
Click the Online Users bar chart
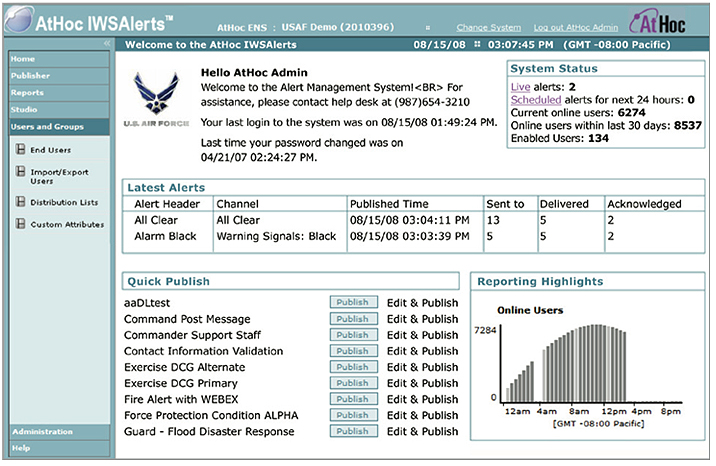click(592, 362)
